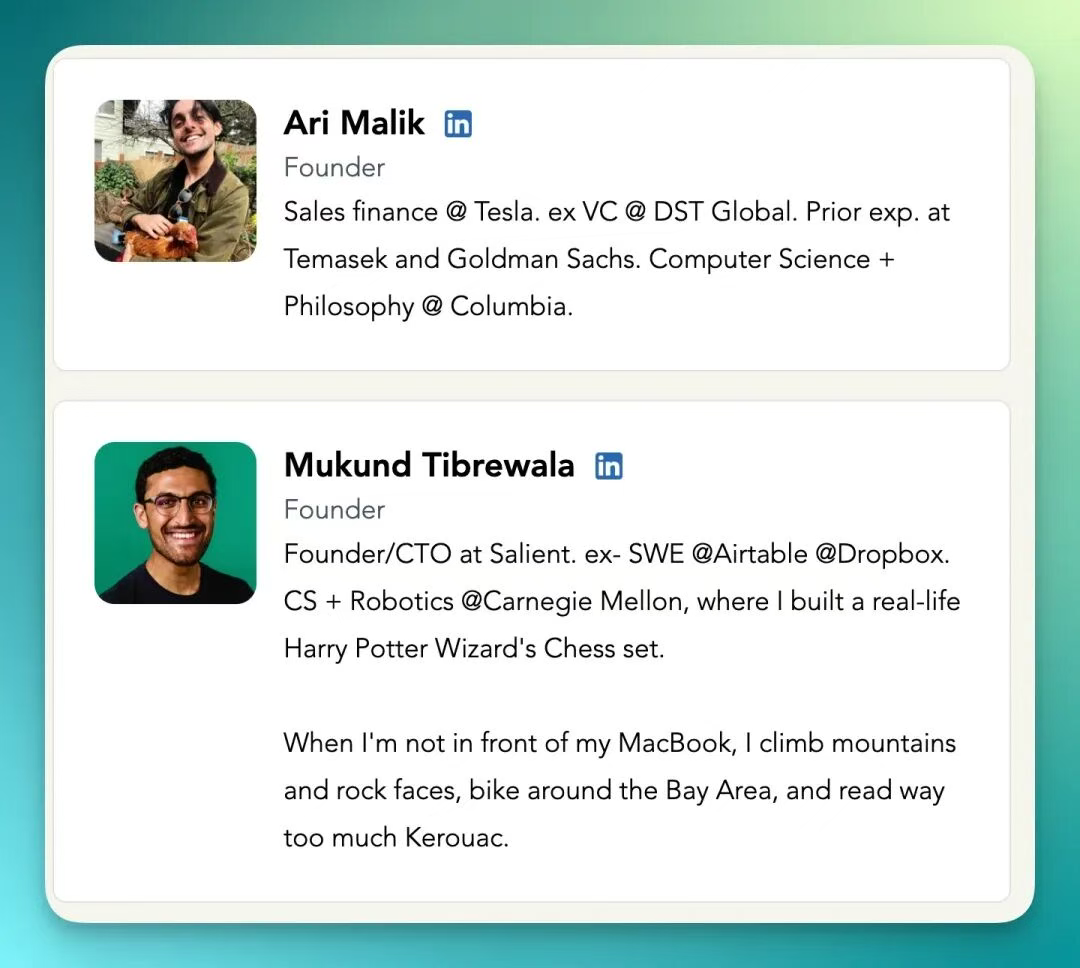The width and height of the screenshot is (1080, 968).
Task: Click Columbia in Ari's bio
Action: (x=511, y=306)
